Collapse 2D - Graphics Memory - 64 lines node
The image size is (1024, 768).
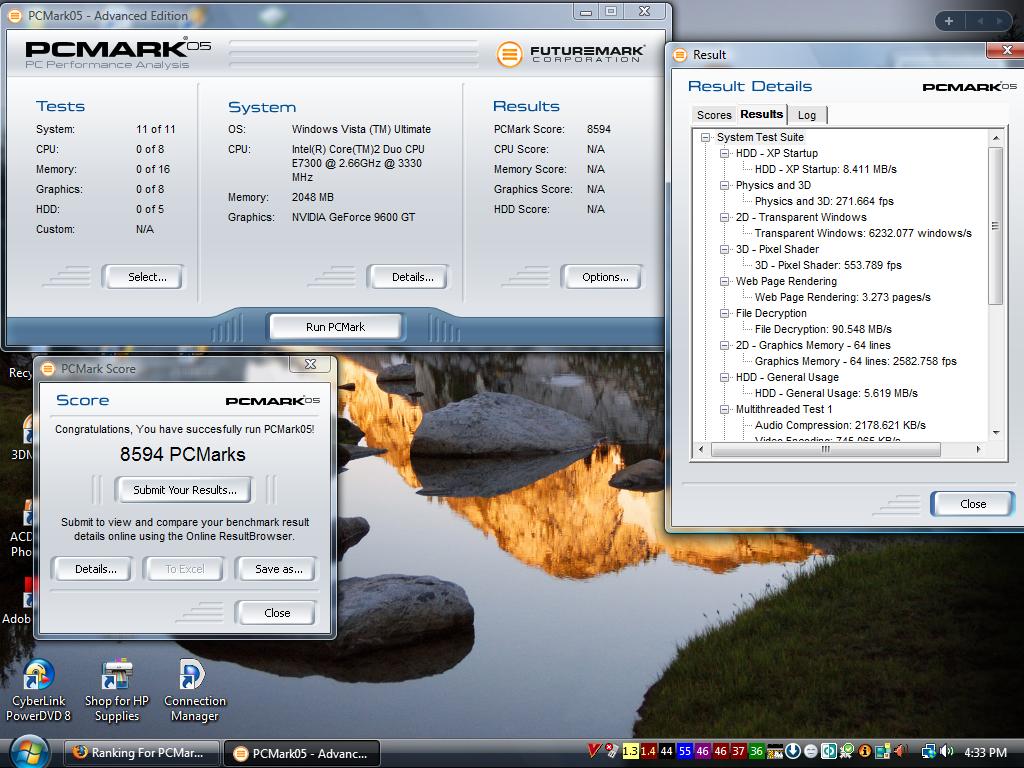coord(724,345)
